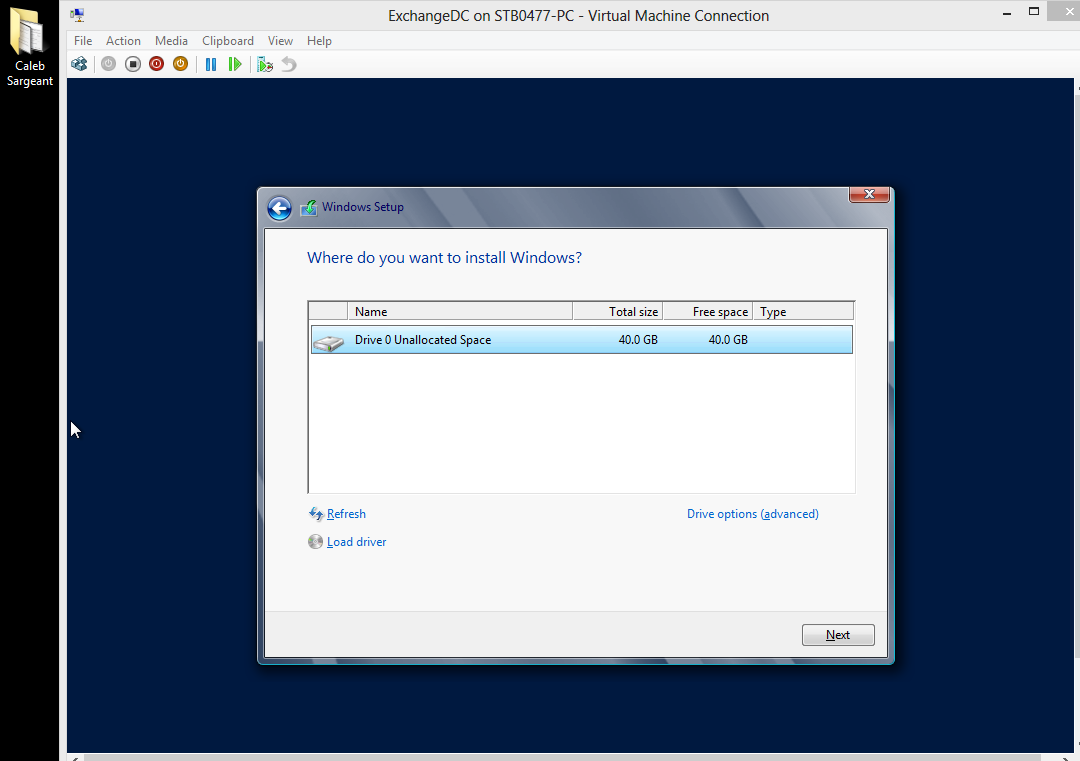This screenshot has width=1080, height=761.
Task: Go back in Windows Setup
Action: 280,208
